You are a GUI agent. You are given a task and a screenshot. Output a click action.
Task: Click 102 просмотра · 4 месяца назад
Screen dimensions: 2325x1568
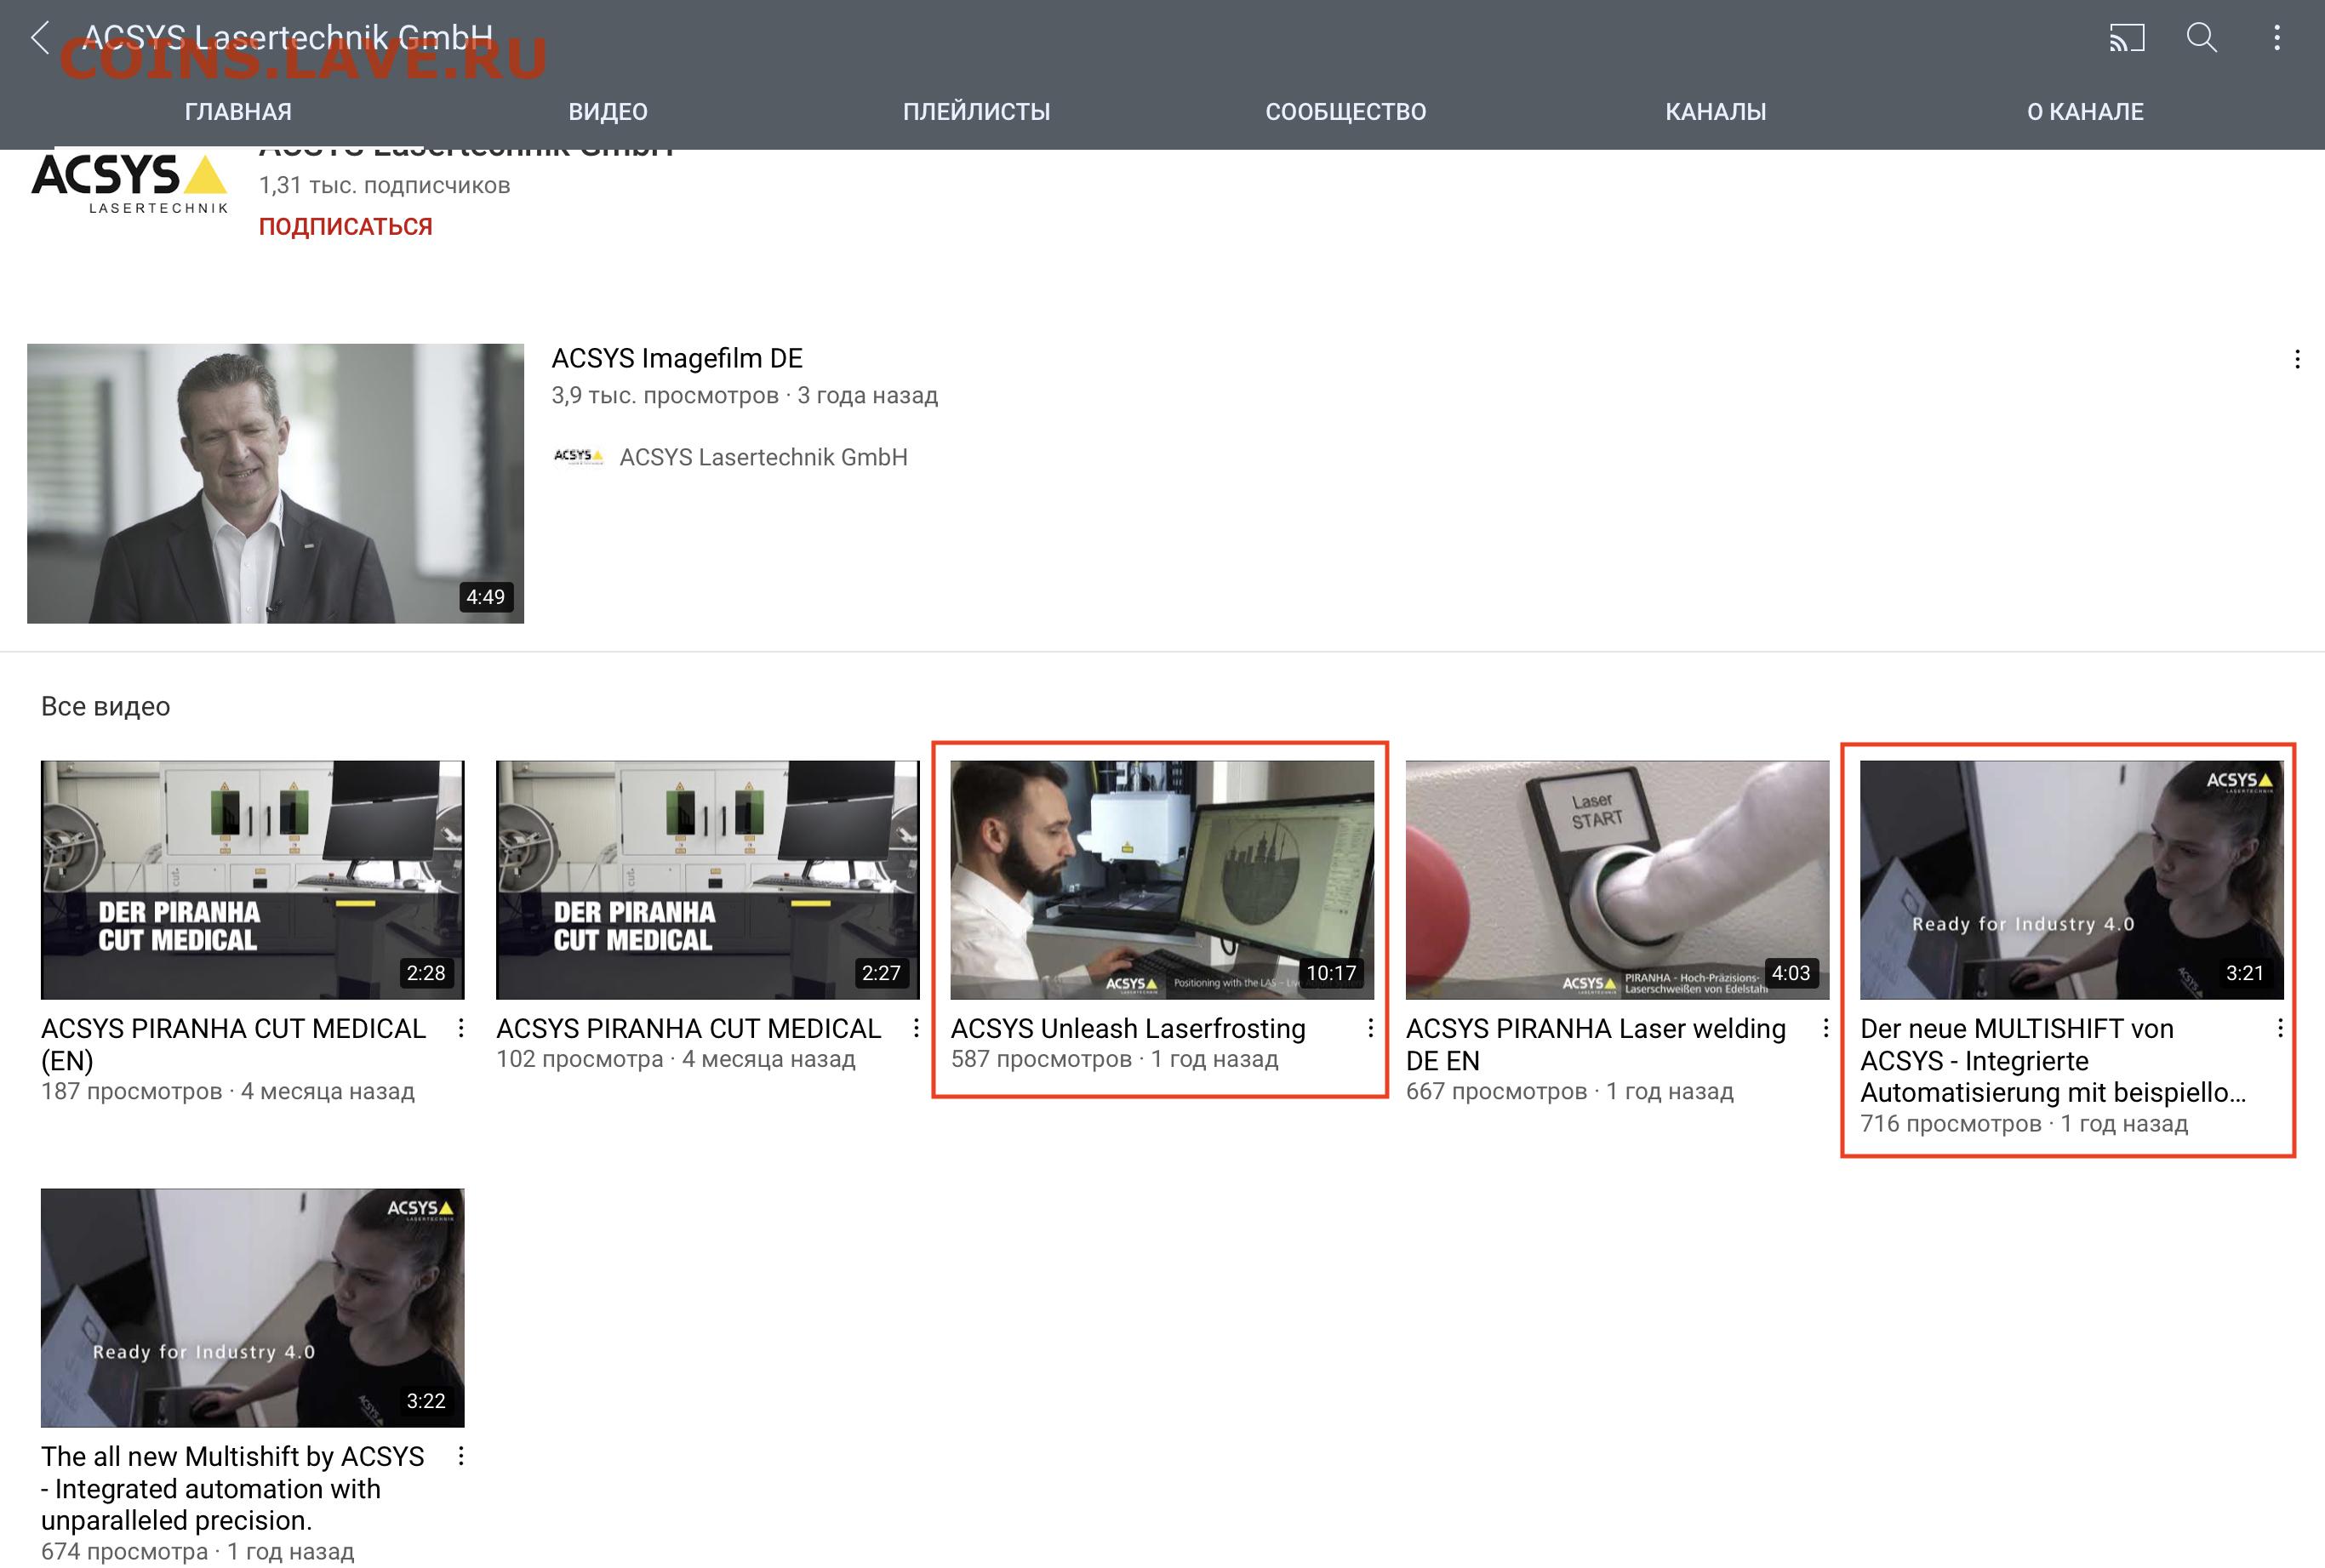[x=675, y=1059]
